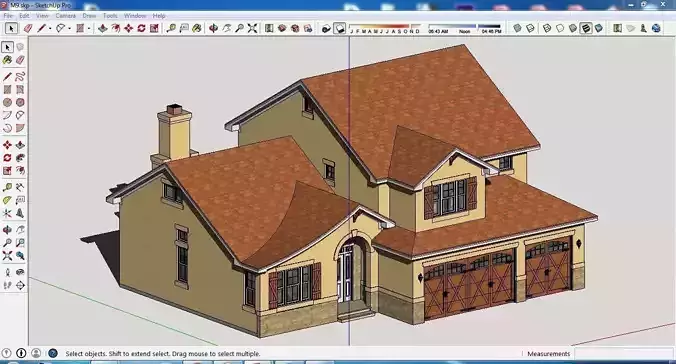Expand the shape tool dropdown arrow
This screenshot has width=676, height=364.
point(89,28)
